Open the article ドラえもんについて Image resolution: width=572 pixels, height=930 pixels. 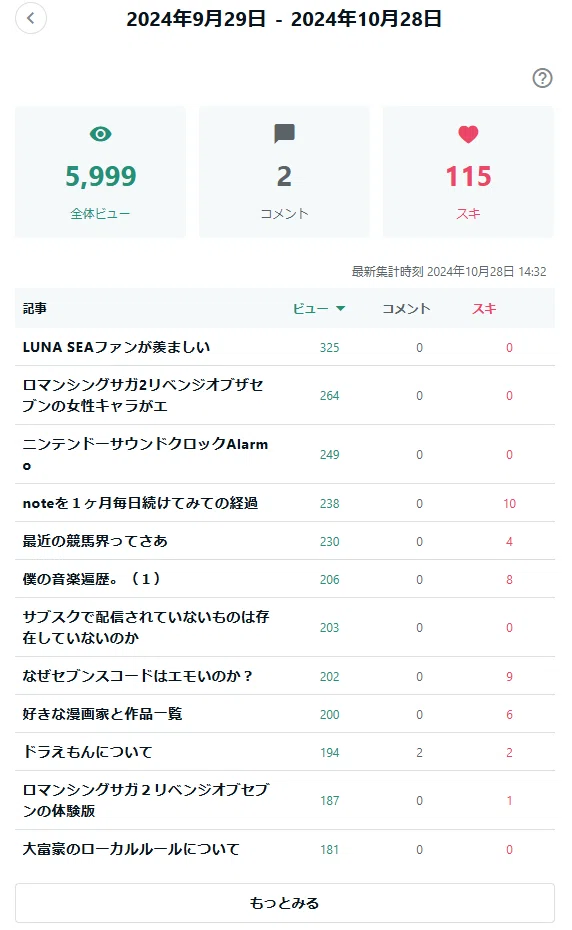point(87,751)
